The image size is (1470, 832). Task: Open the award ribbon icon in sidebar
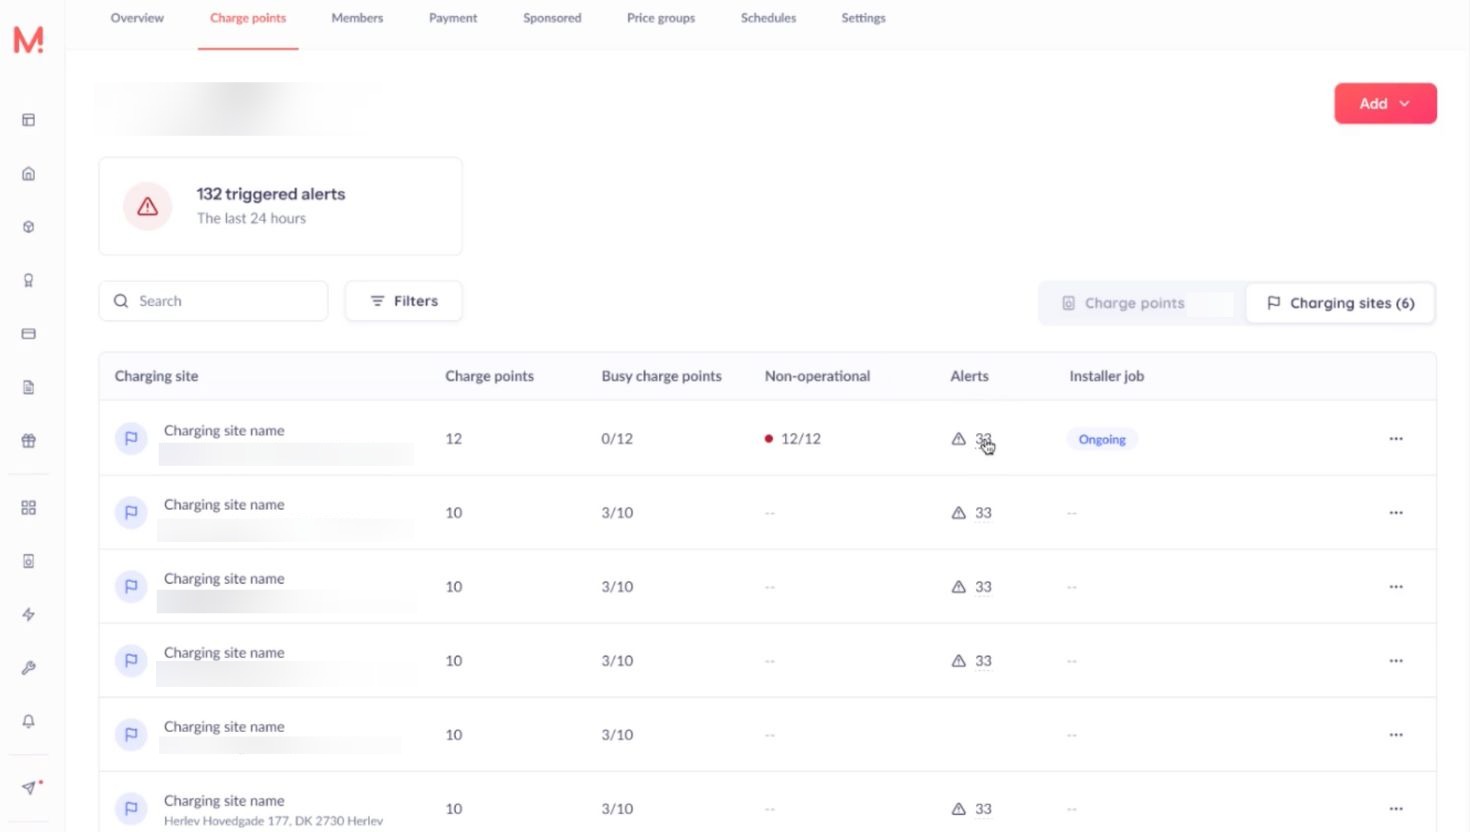tap(28, 280)
